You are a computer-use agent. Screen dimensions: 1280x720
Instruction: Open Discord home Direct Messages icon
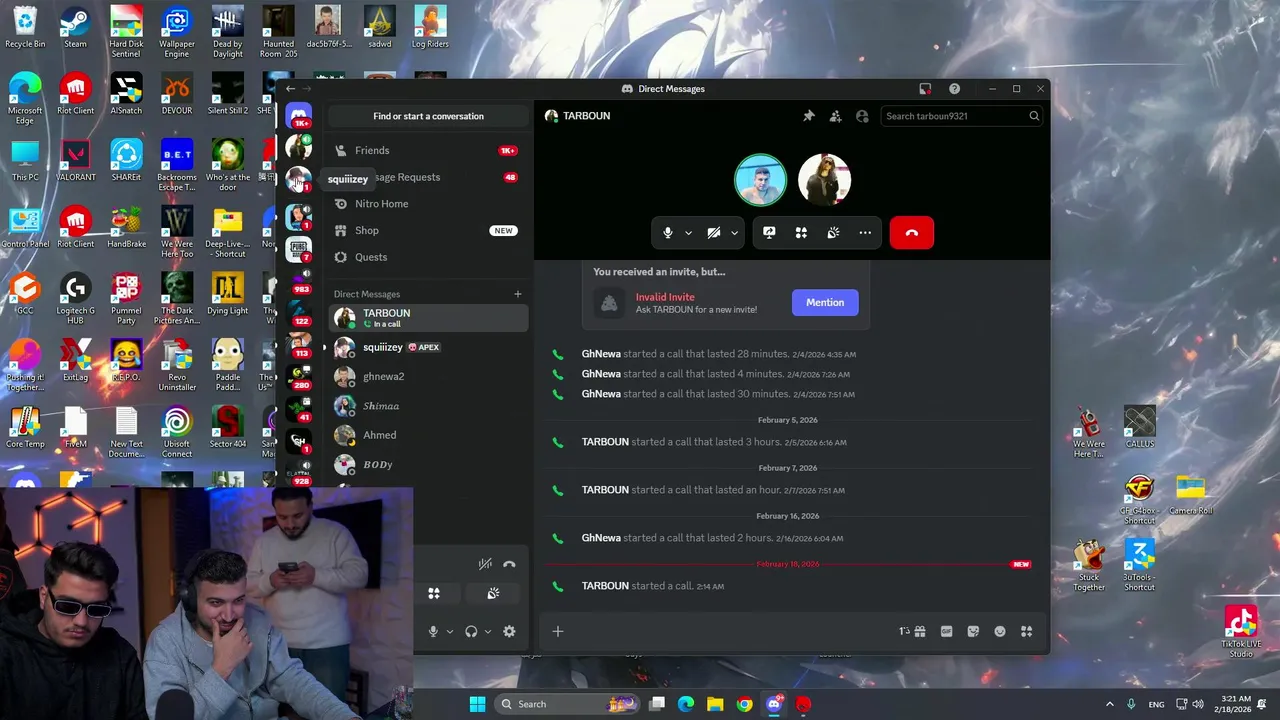pyautogui.click(x=299, y=116)
